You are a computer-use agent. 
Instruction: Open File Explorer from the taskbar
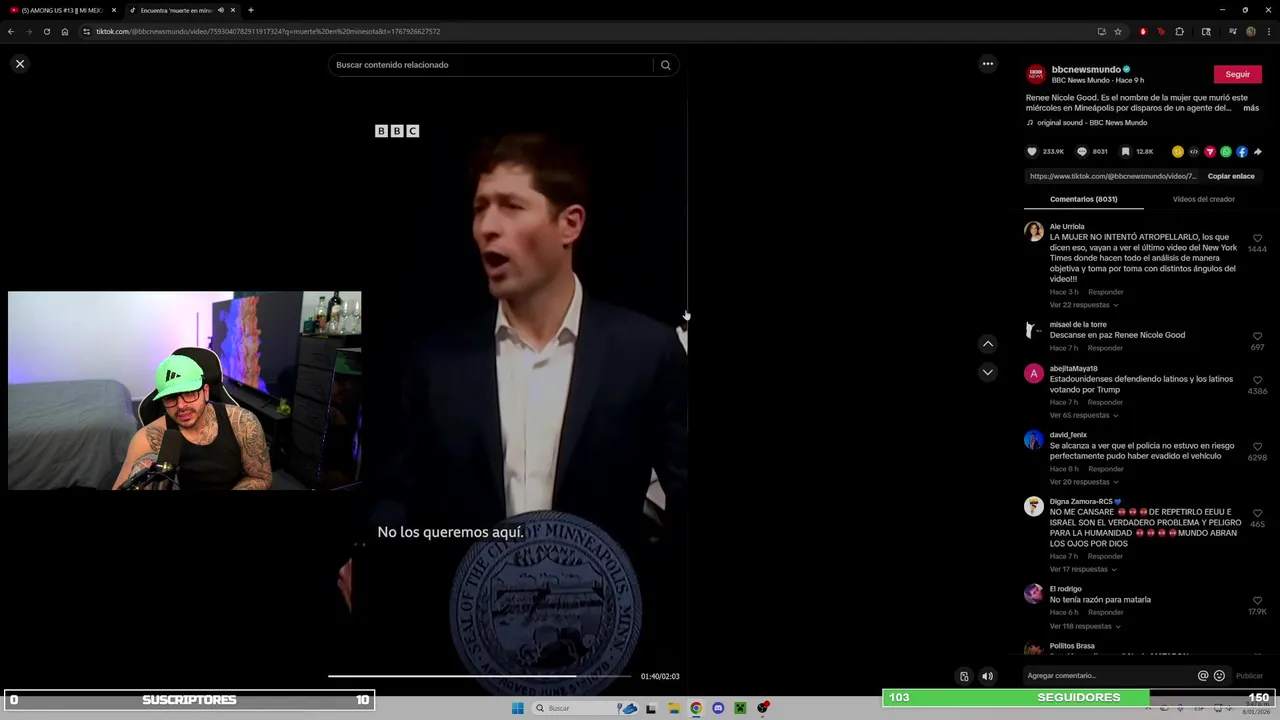point(674,708)
